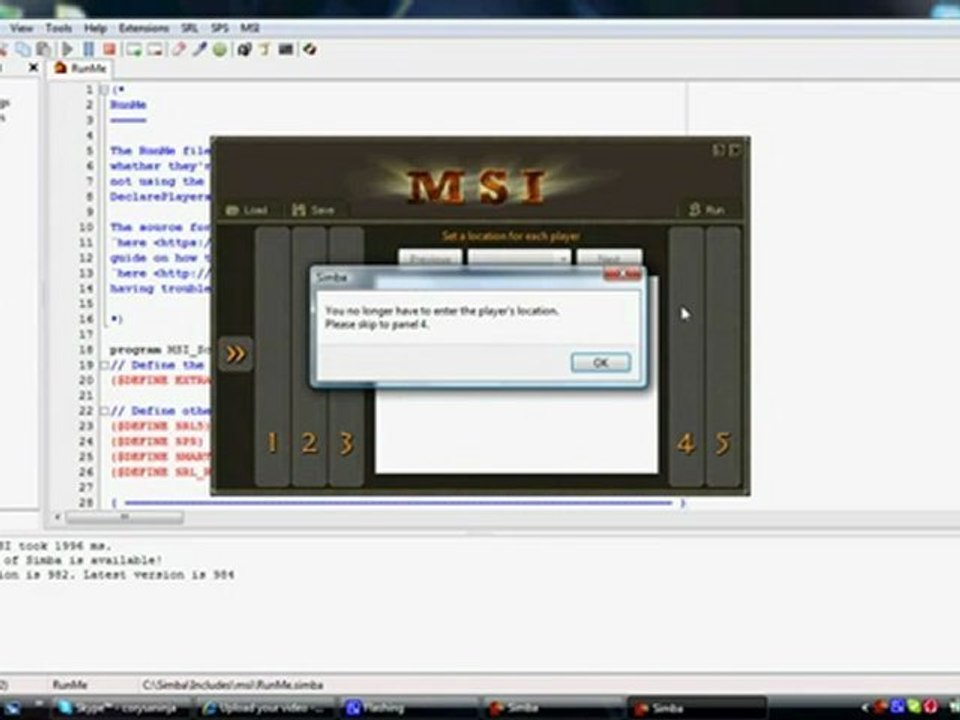This screenshot has height=720, width=960.
Task: Open the SRL menu
Action: 189,28
